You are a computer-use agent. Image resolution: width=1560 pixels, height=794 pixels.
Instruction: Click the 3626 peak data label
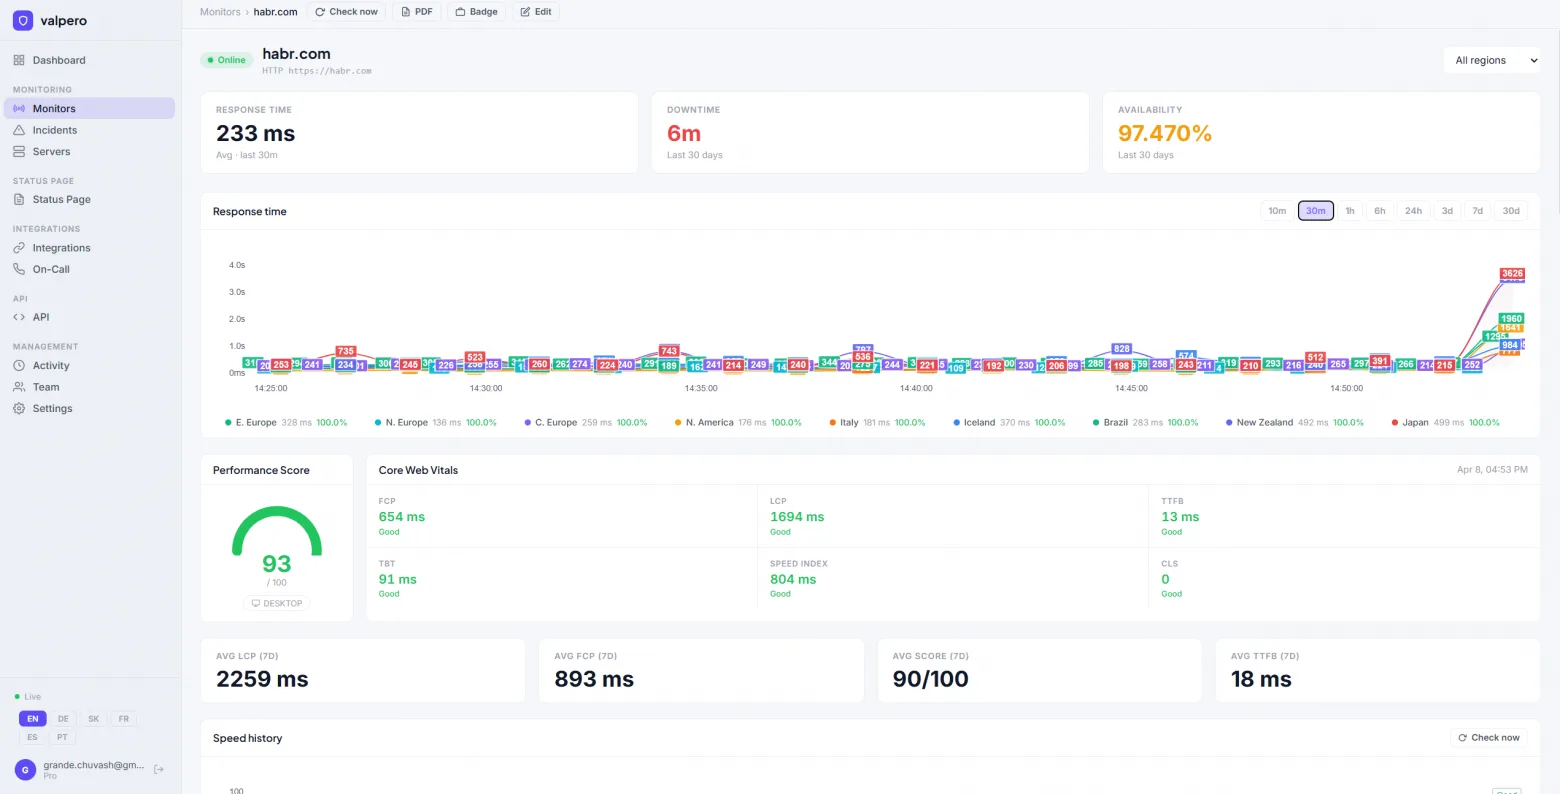tap(1512, 273)
